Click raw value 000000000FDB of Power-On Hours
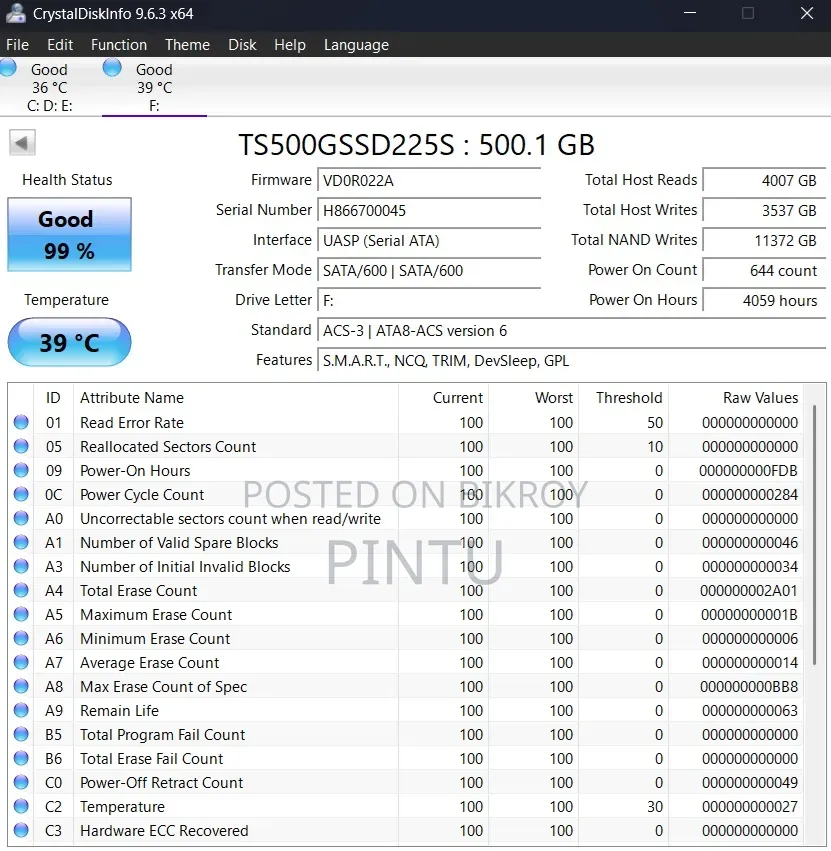The height and width of the screenshot is (851, 831). click(748, 471)
